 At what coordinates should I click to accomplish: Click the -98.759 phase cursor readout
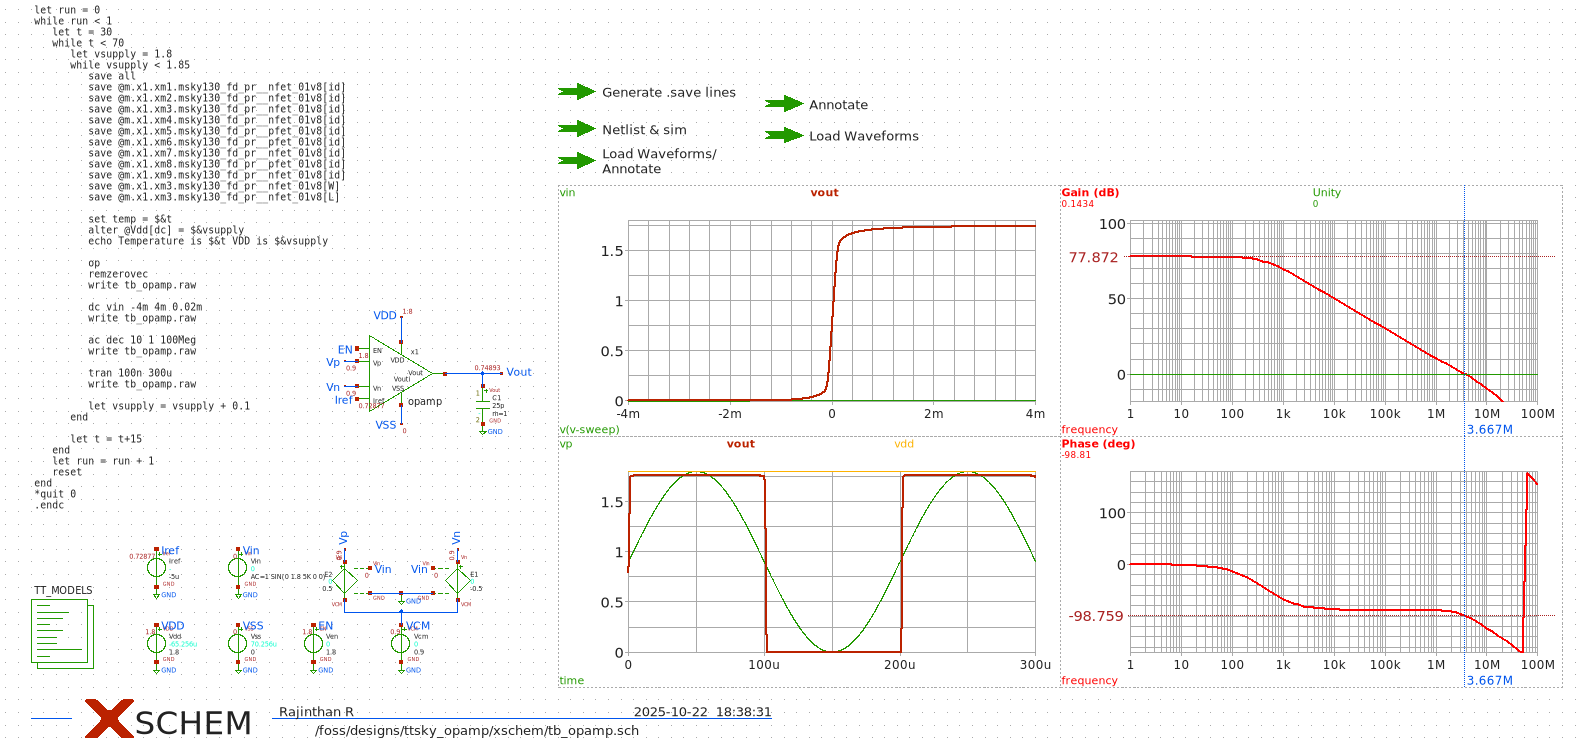tap(1096, 616)
